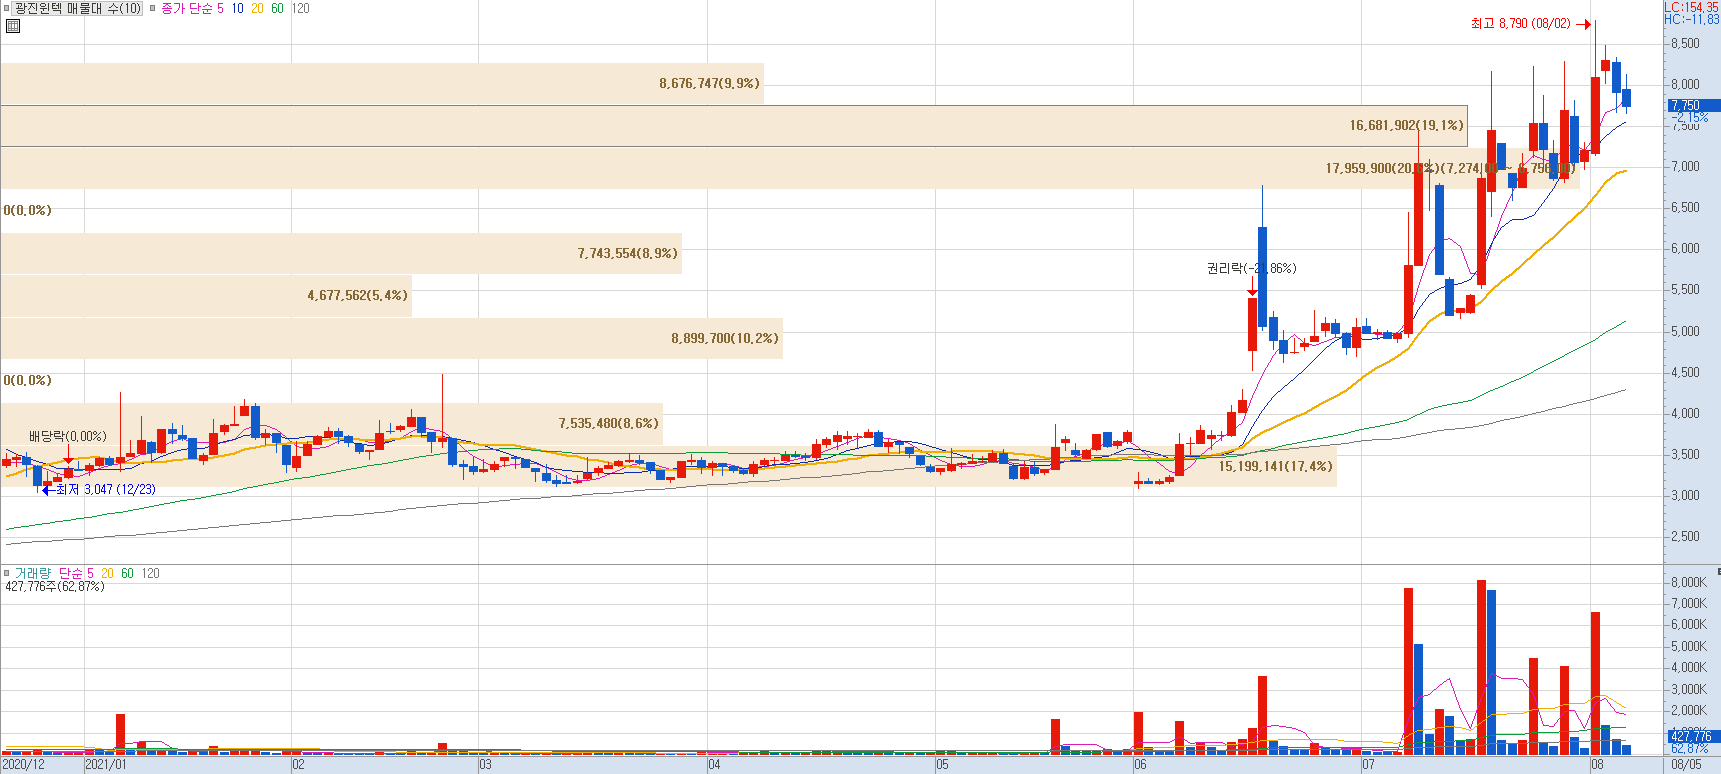Click the 8,676,747(9.9%) volume profile bar
This screenshot has width=1721, height=774.
pos(381,83)
